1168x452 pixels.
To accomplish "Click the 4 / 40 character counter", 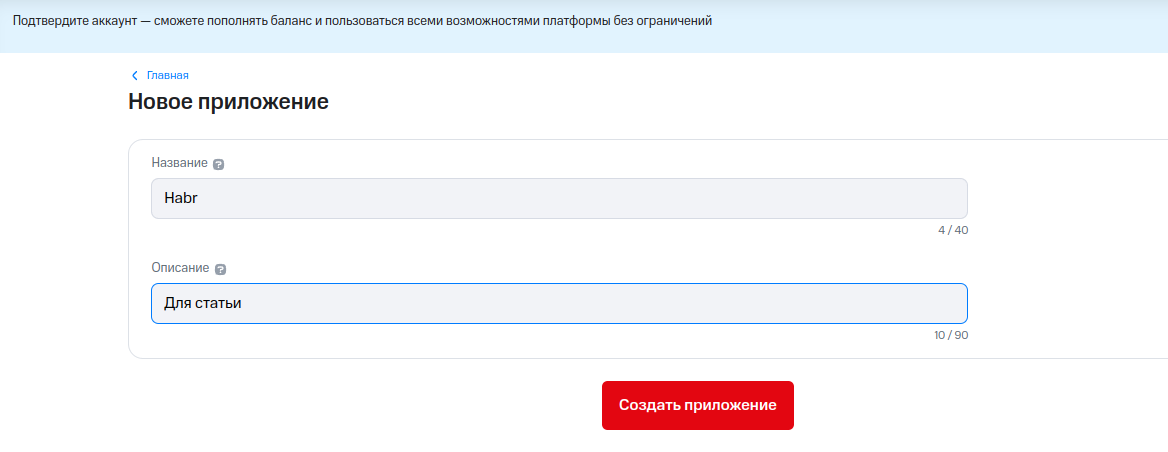I will click(x=952, y=230).
